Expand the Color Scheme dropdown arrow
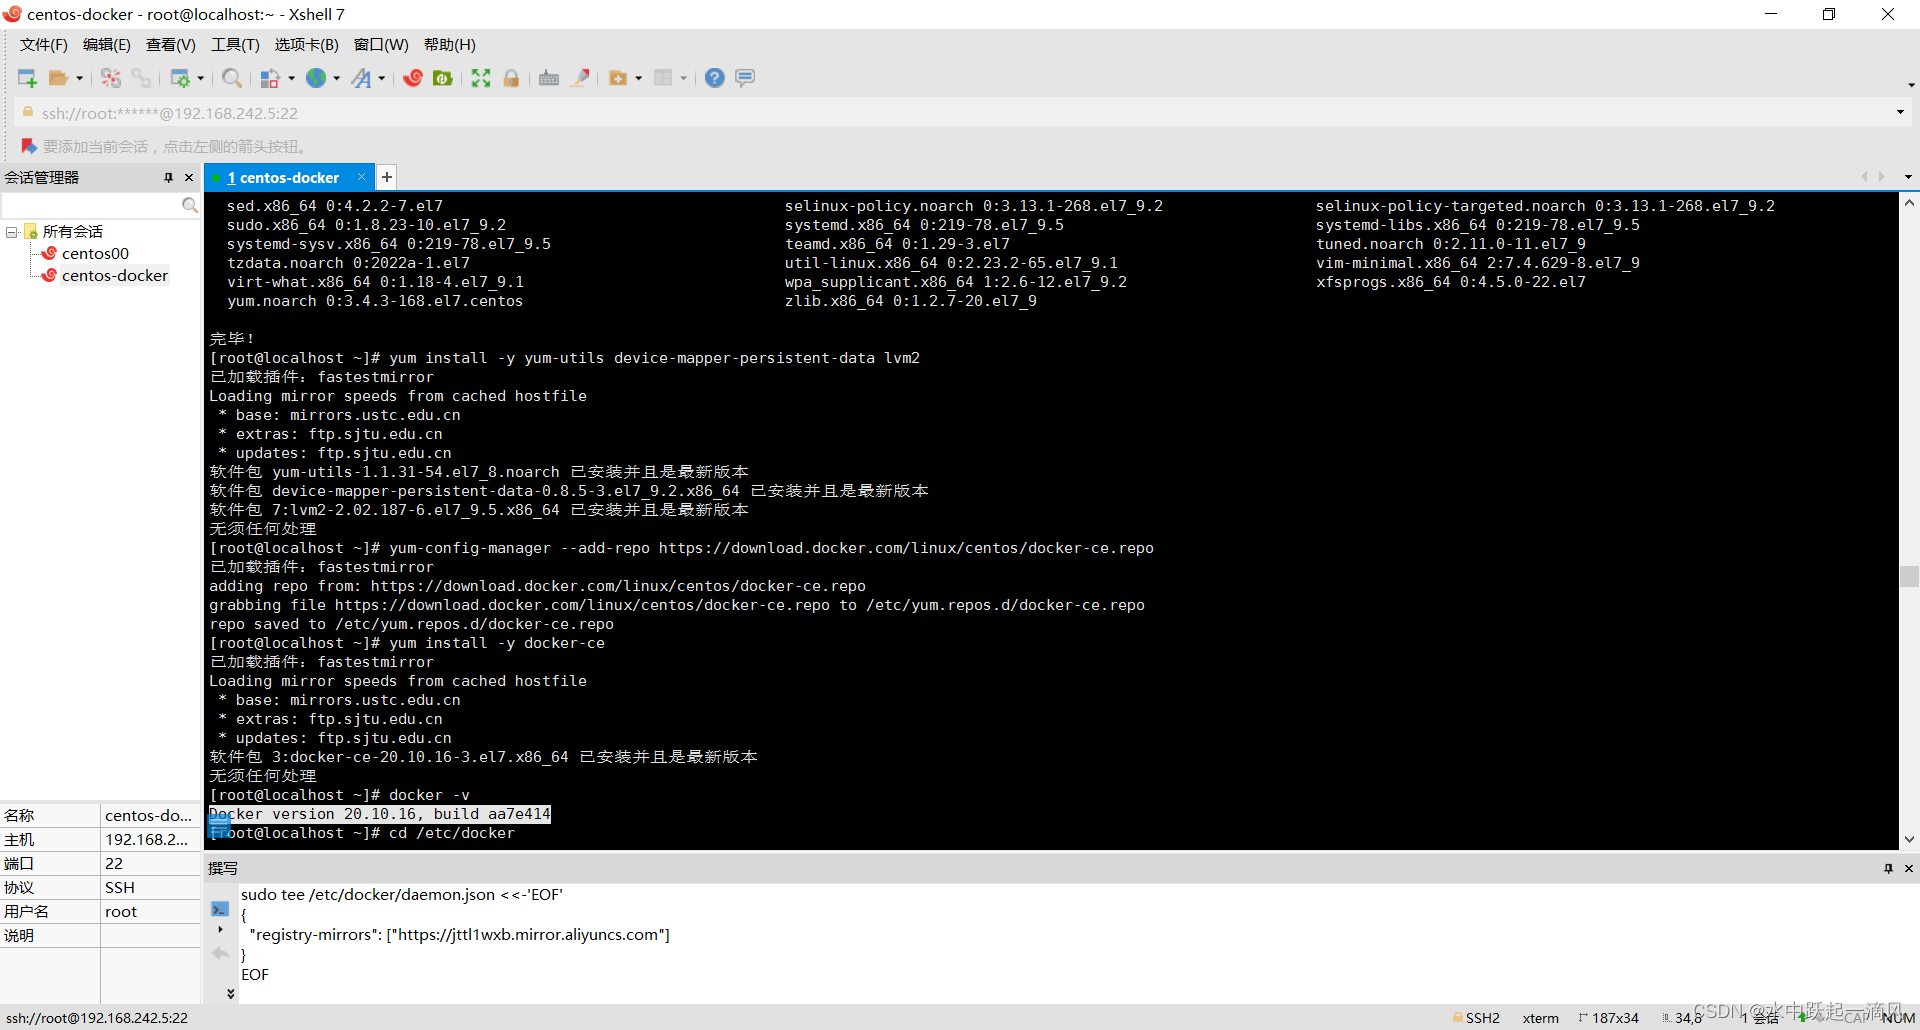The width and height of the screenshot is (1920, 1030). [292, 78]
